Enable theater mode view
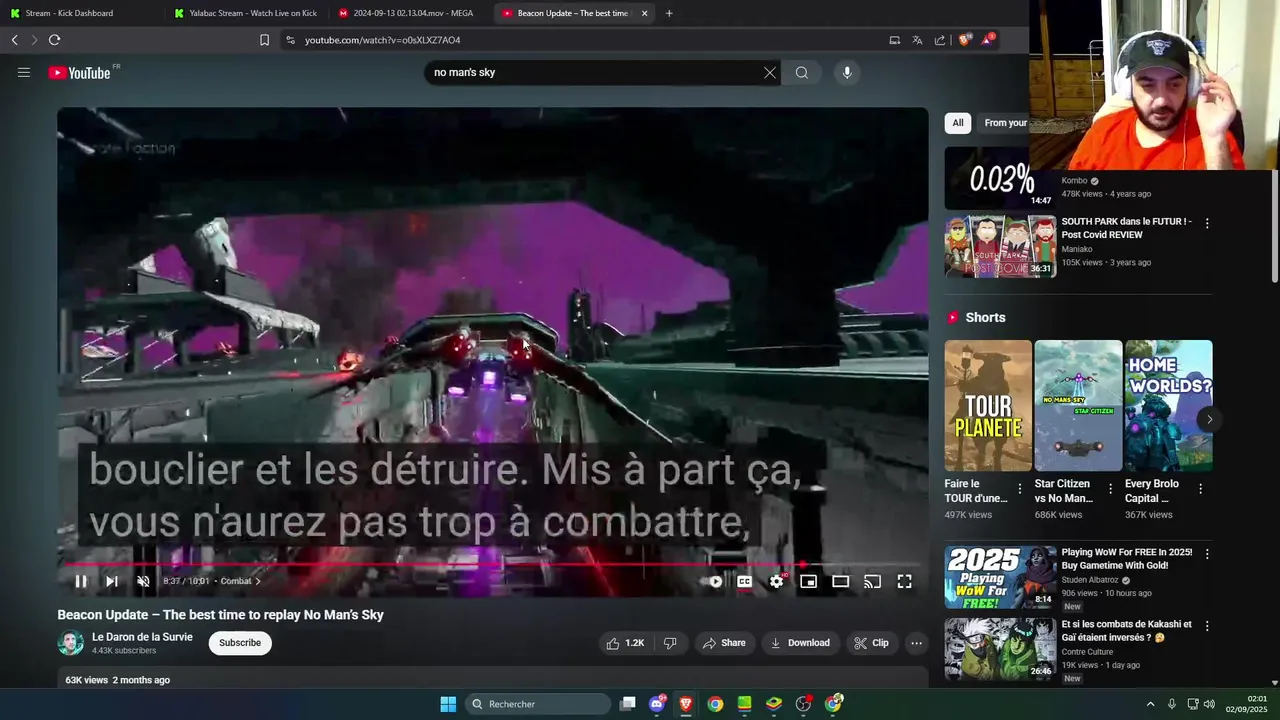This screenshot has height=720, width=1280. click(x=841, y=581)
